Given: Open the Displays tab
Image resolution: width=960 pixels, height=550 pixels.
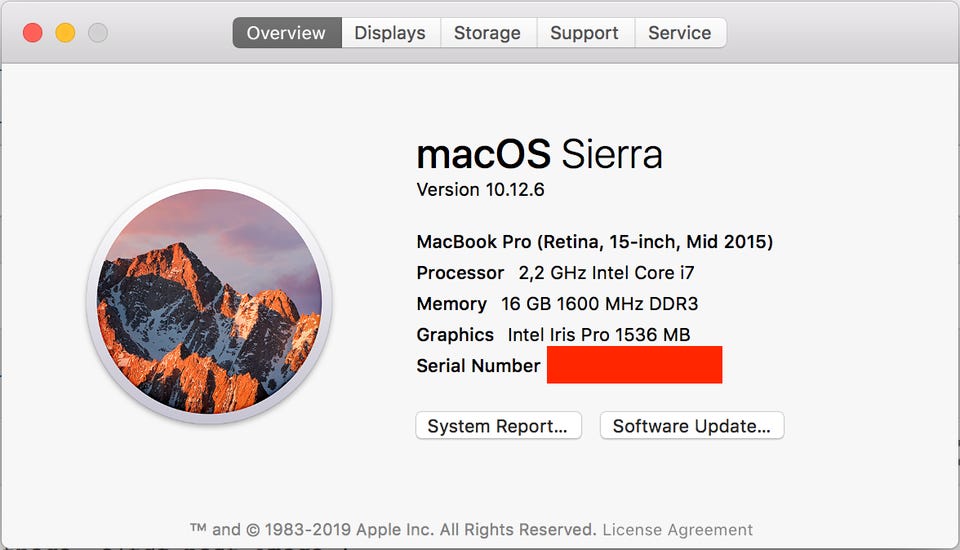Looking at the screenshot, I should click(x=390, y=33).
